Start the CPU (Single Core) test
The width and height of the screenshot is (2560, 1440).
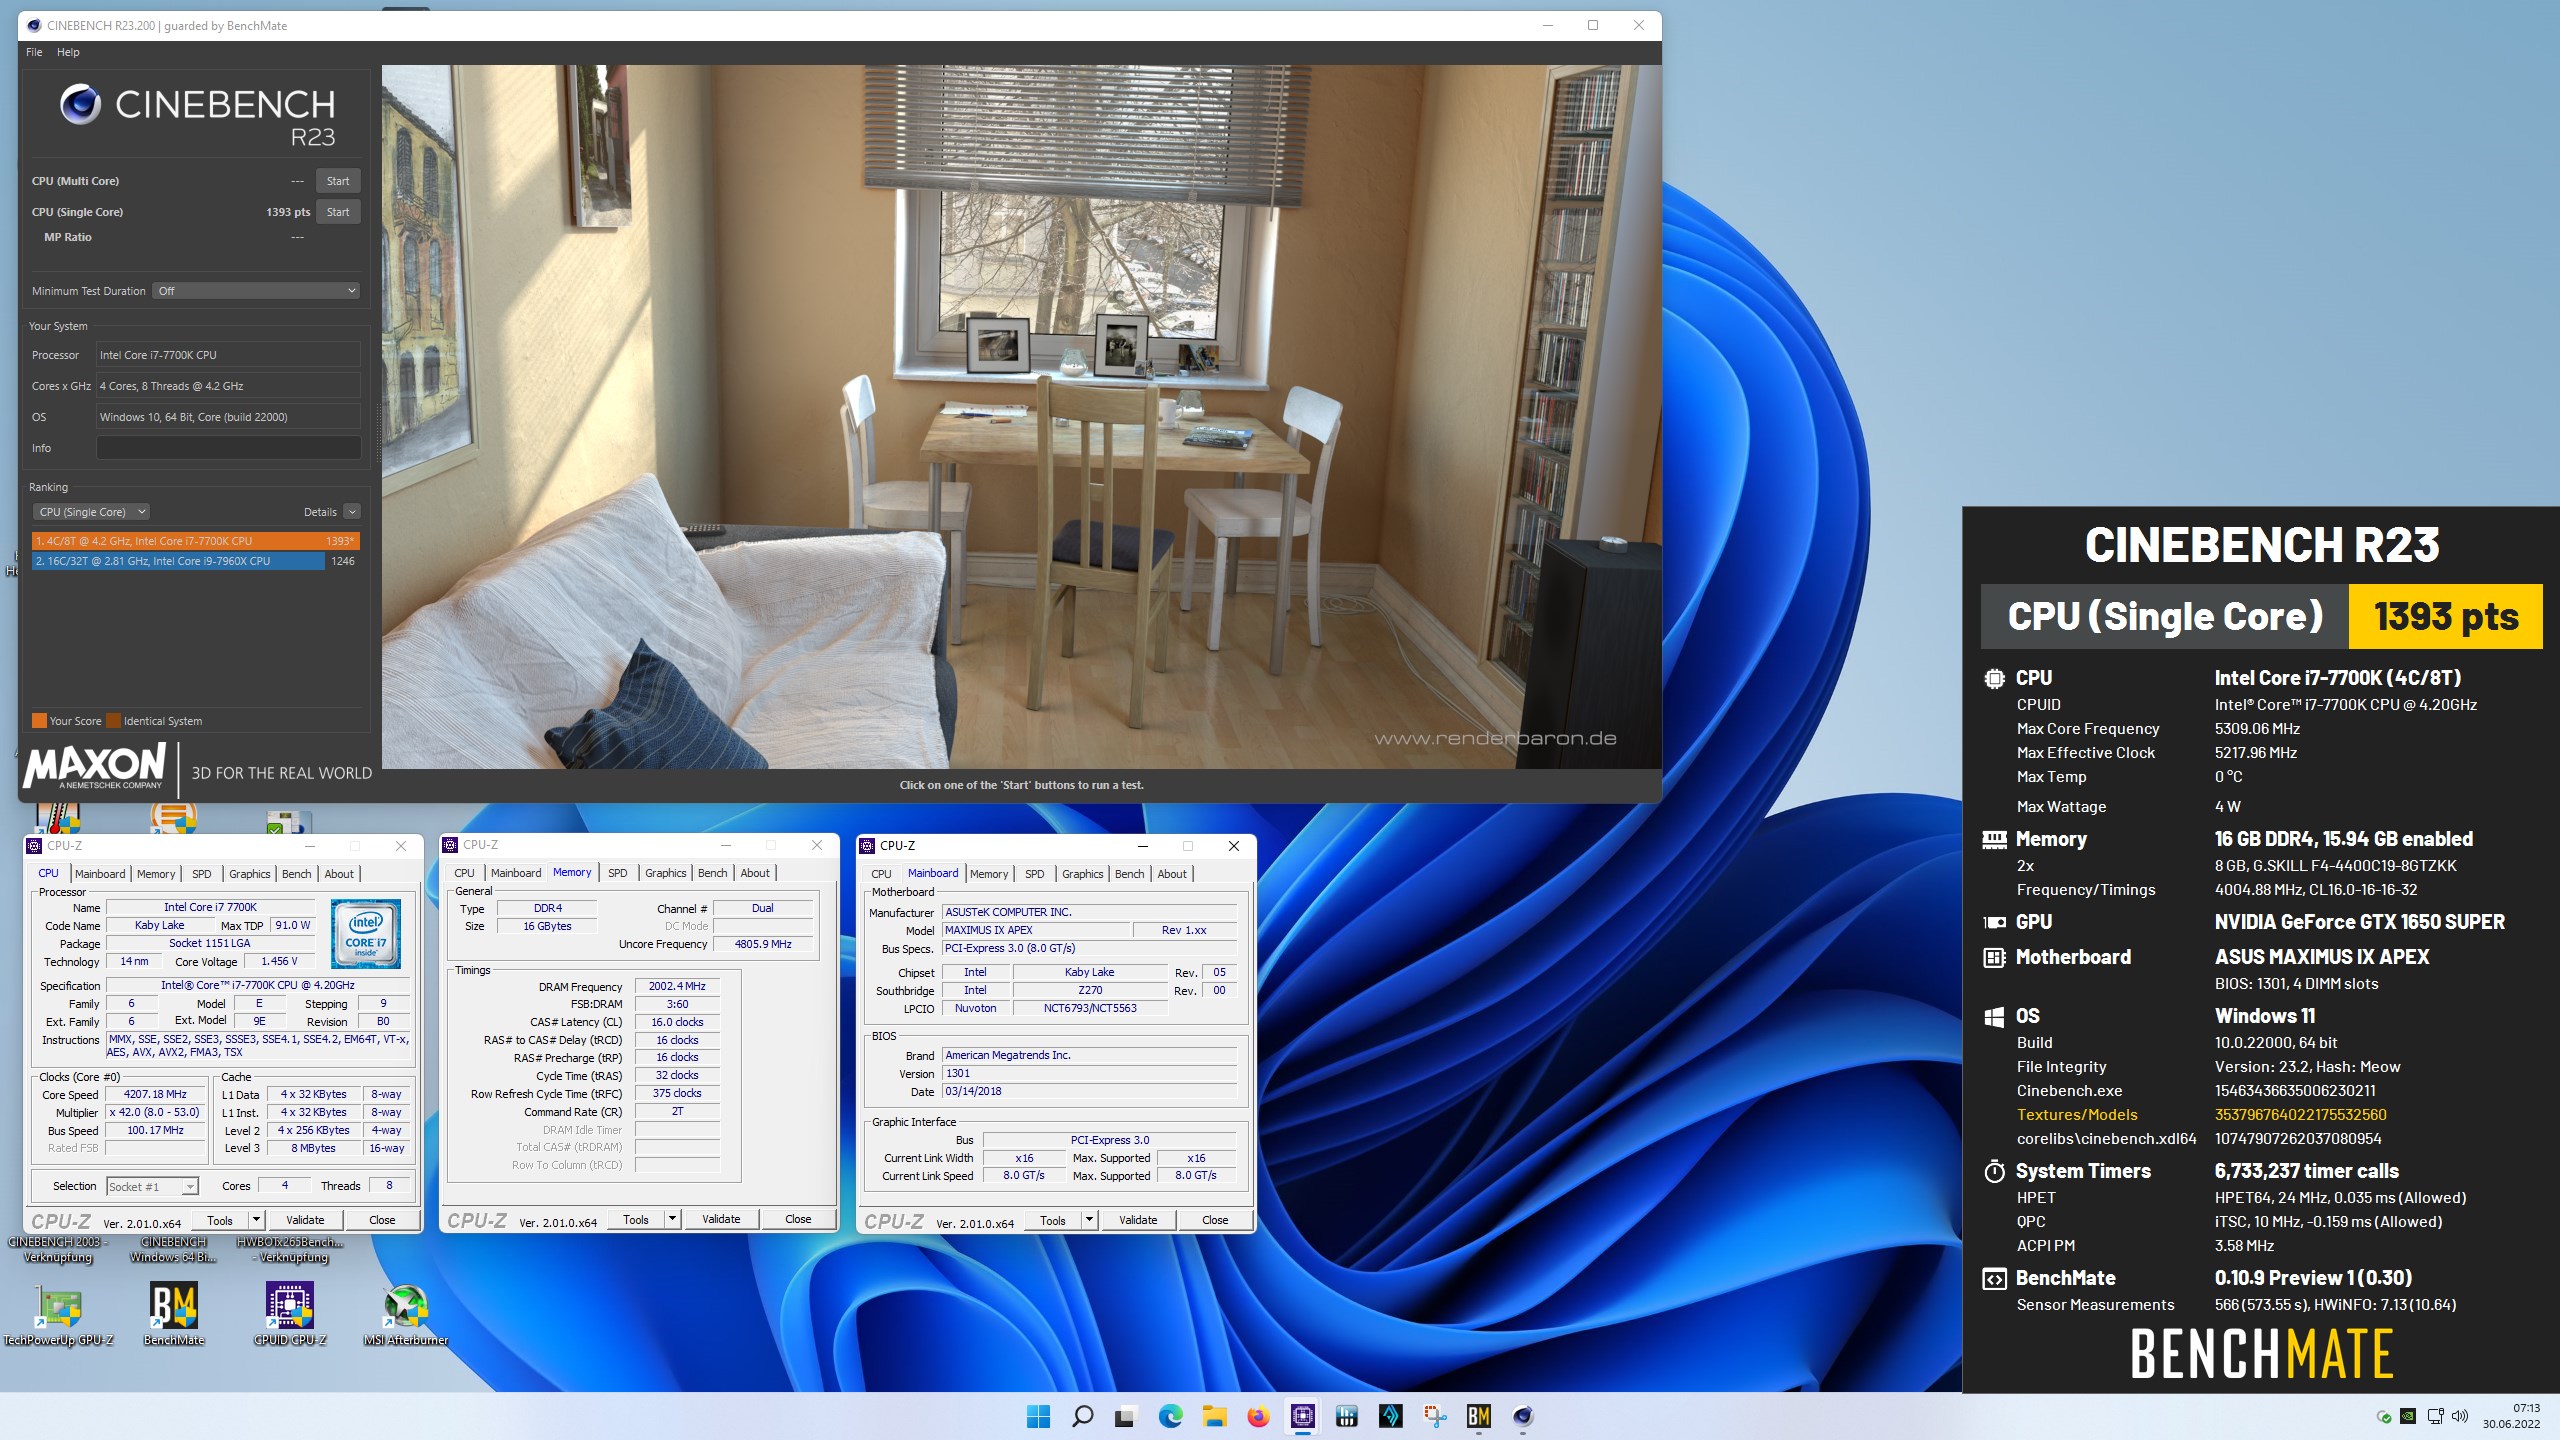click(338, 212)
